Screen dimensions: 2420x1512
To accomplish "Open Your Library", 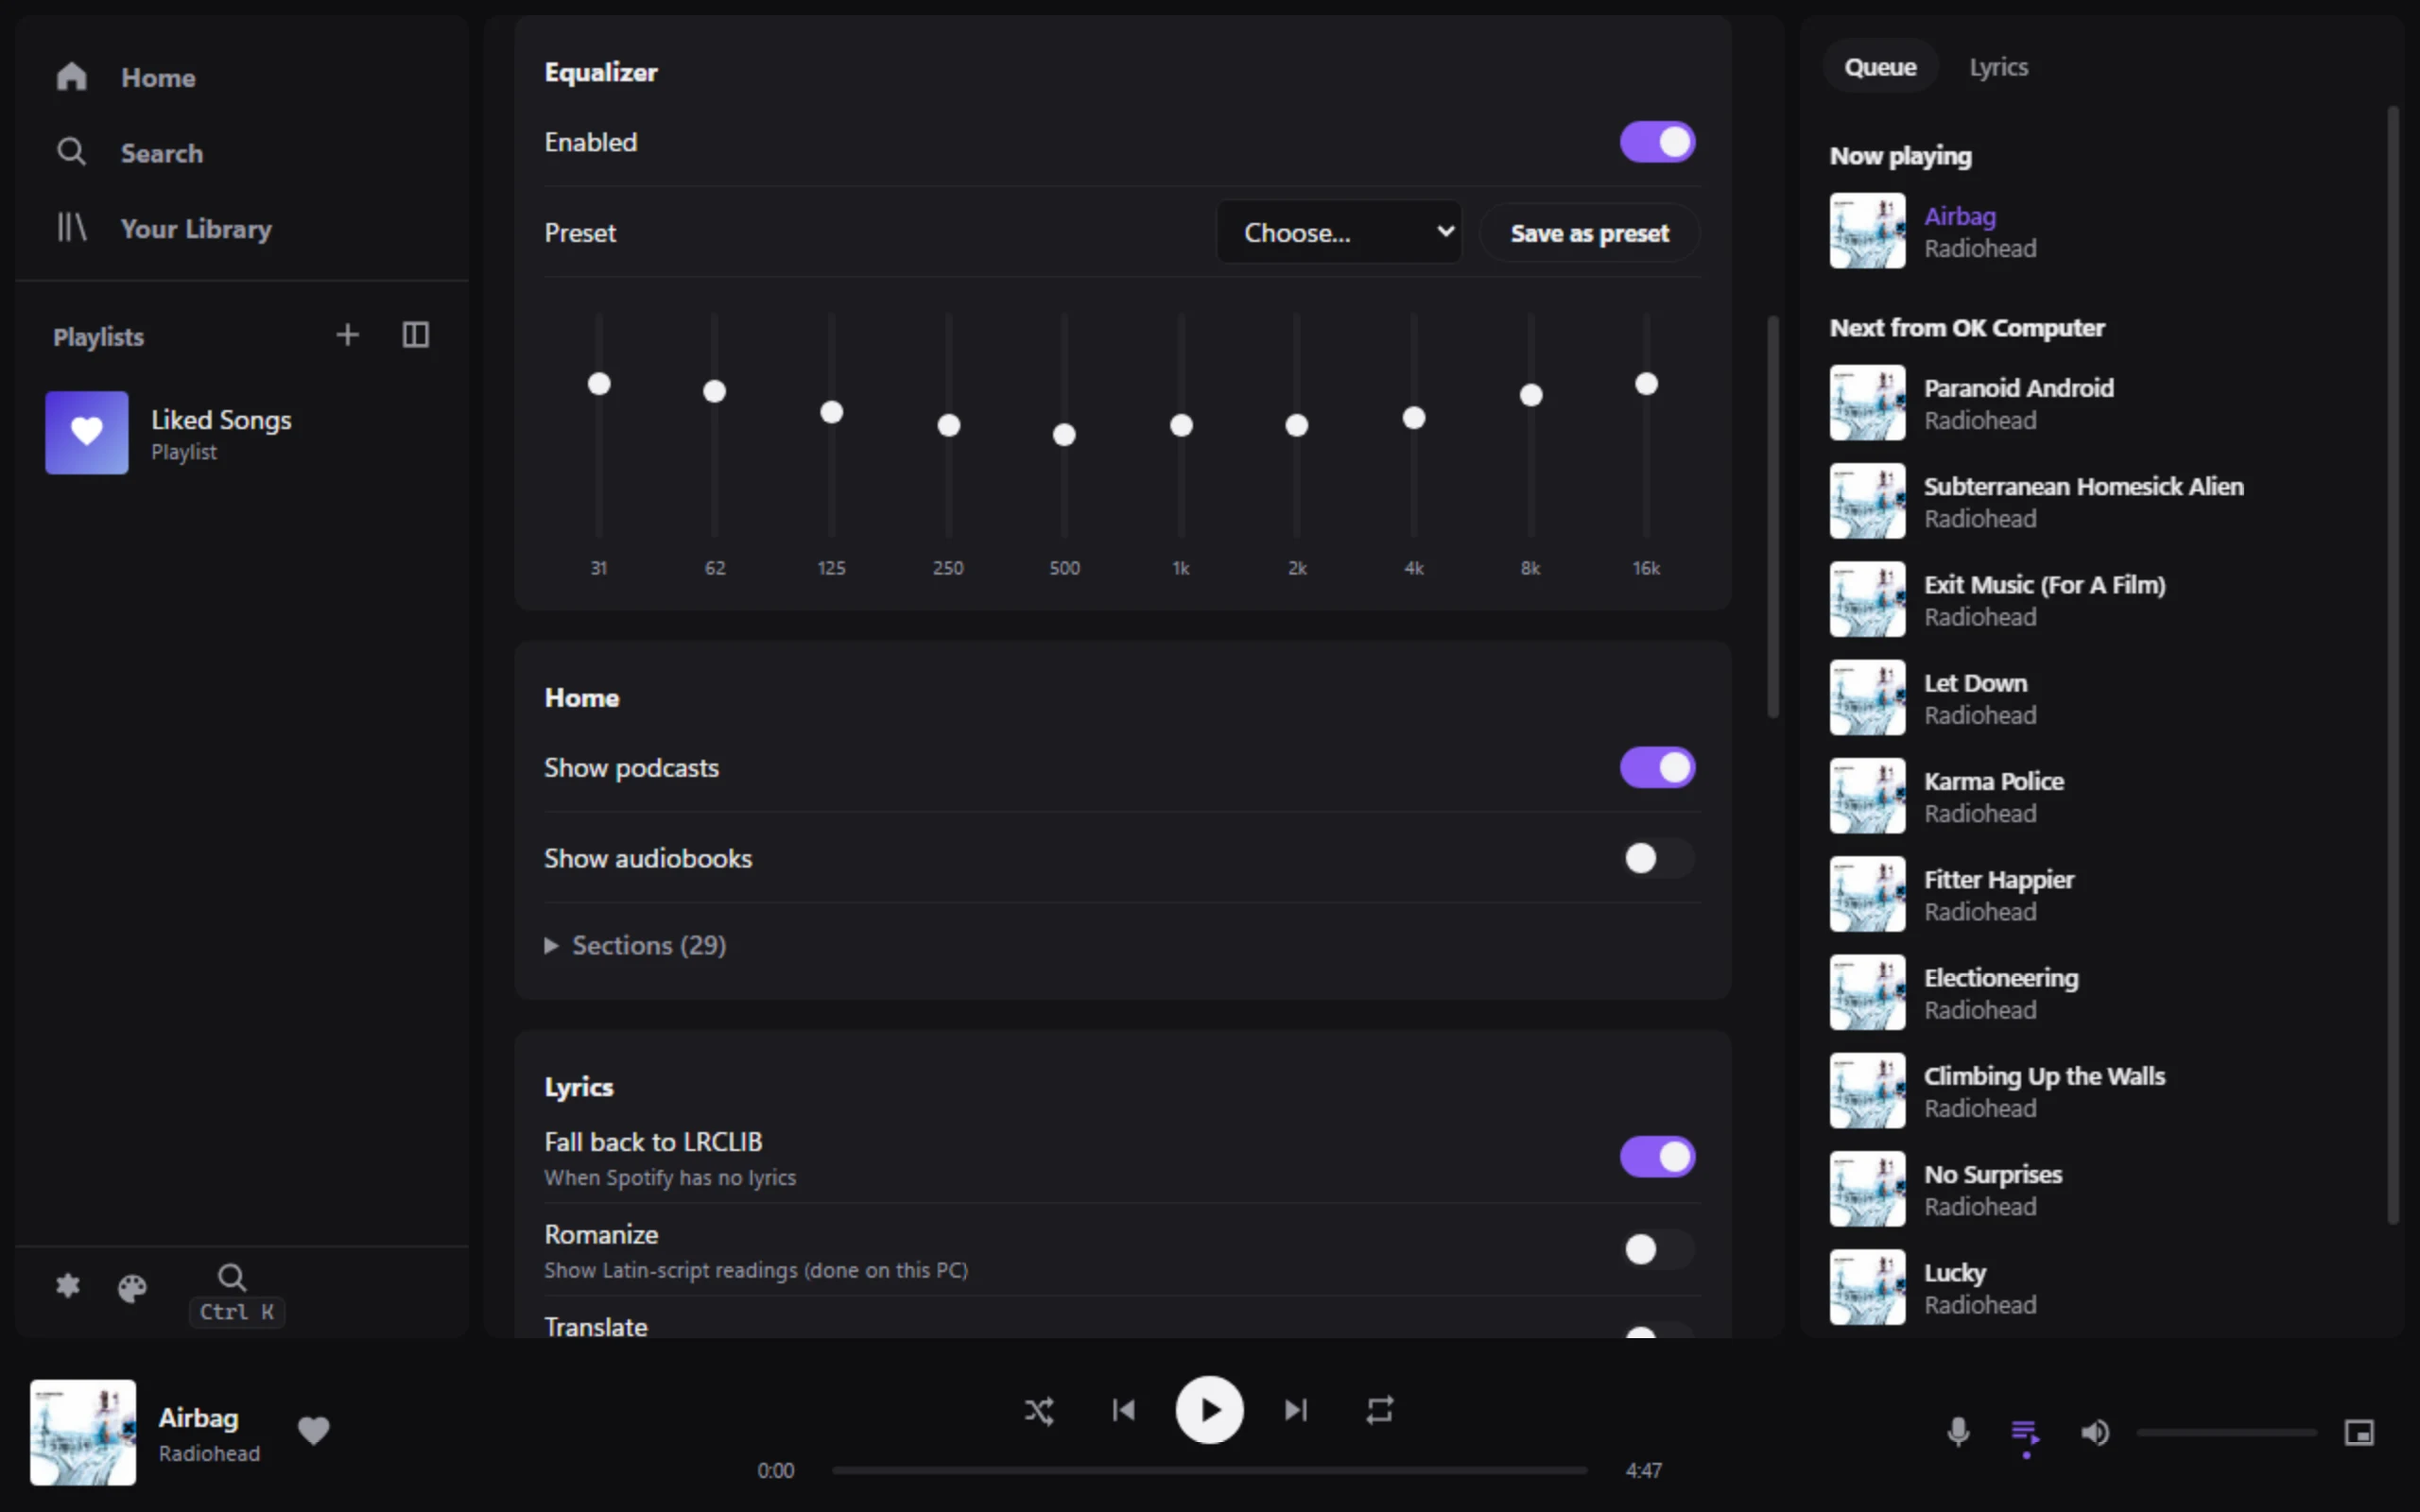I will 164,229.
